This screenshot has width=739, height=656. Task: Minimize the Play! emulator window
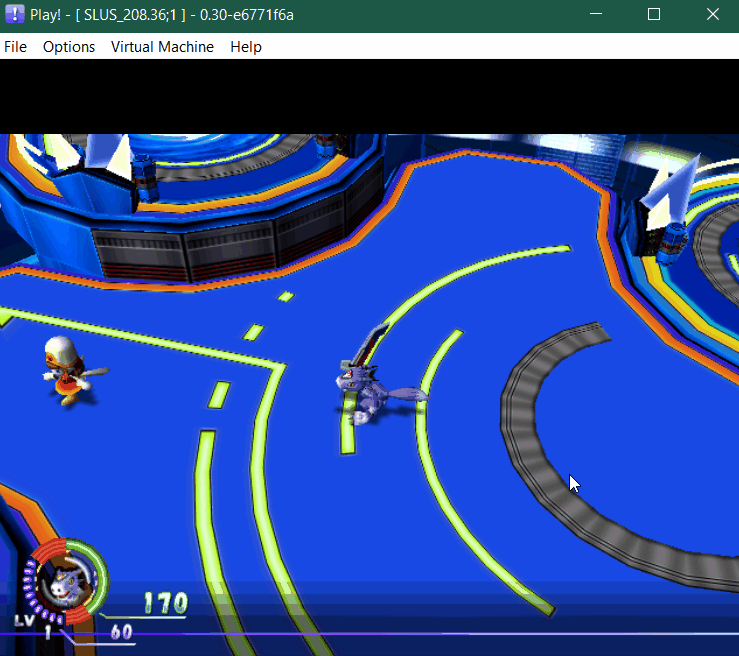[596, 14]
